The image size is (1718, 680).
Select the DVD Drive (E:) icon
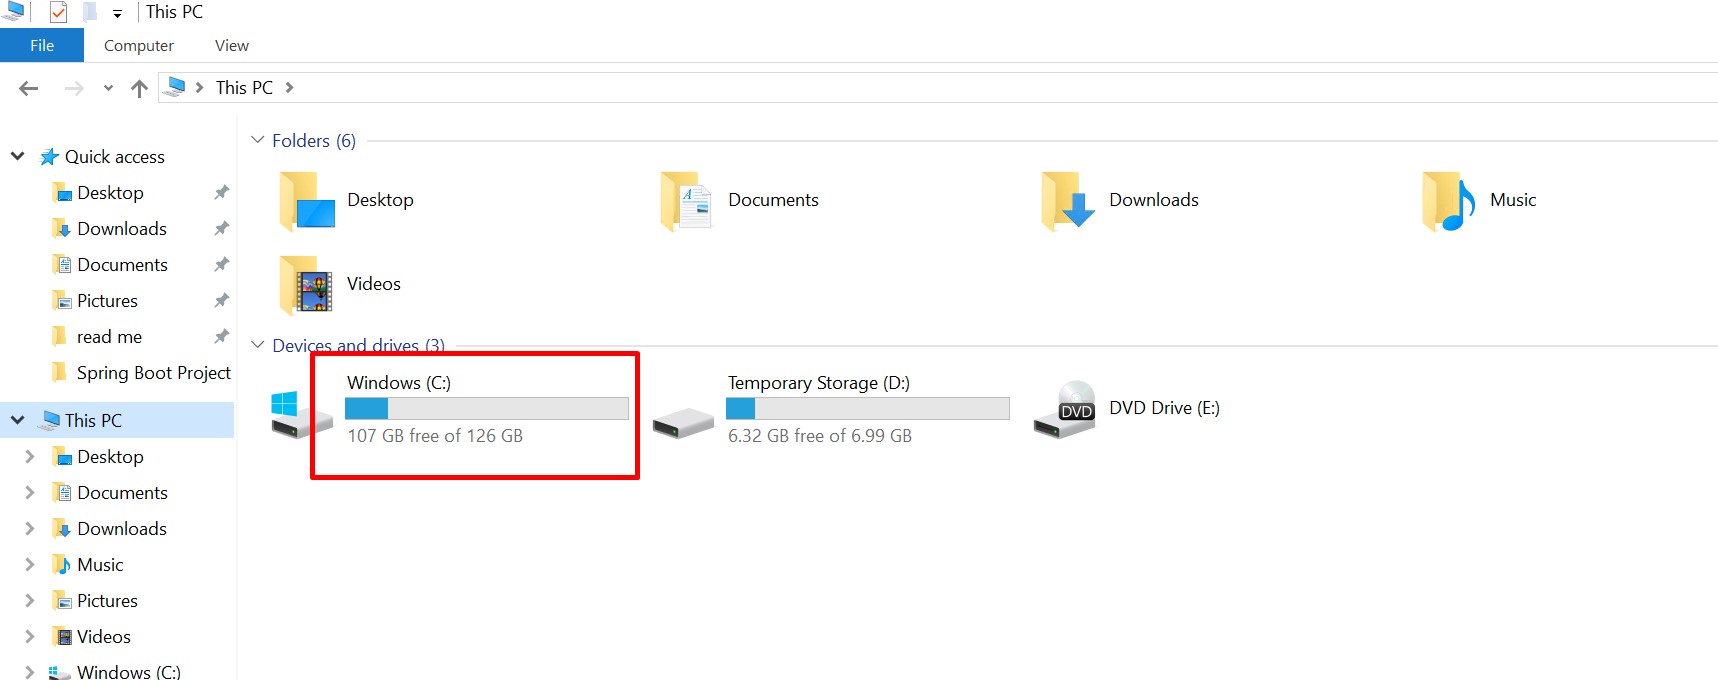(x=1066, y=409)
